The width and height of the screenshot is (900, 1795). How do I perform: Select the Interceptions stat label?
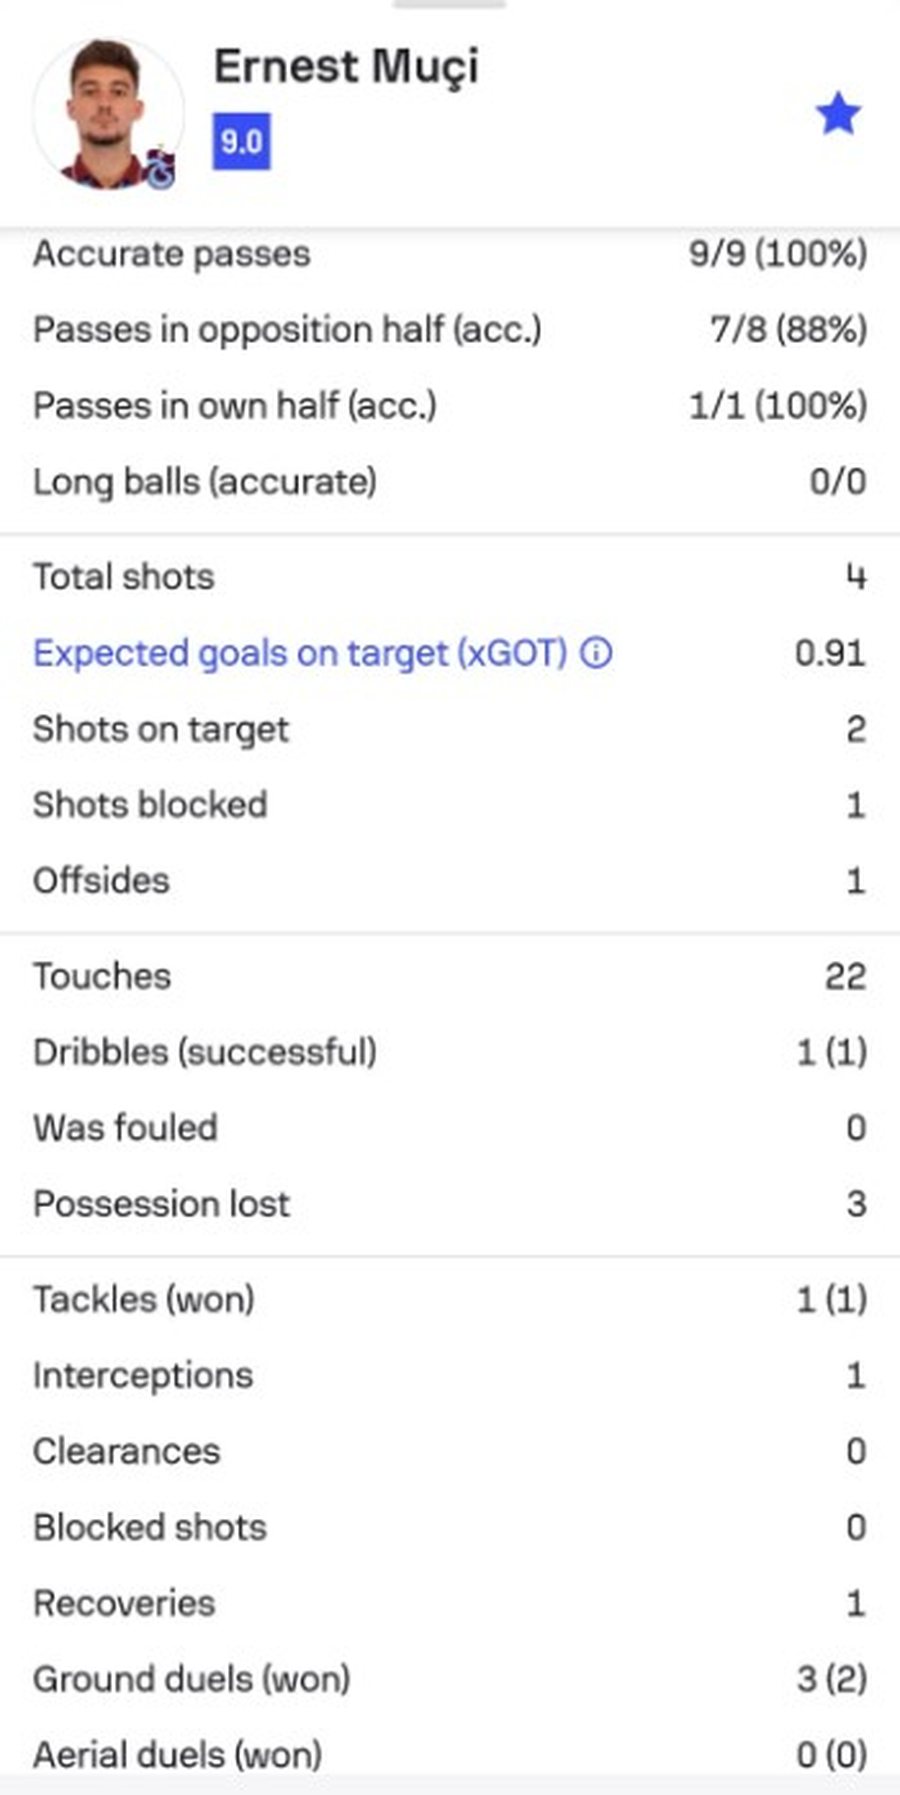point(143,1375)
